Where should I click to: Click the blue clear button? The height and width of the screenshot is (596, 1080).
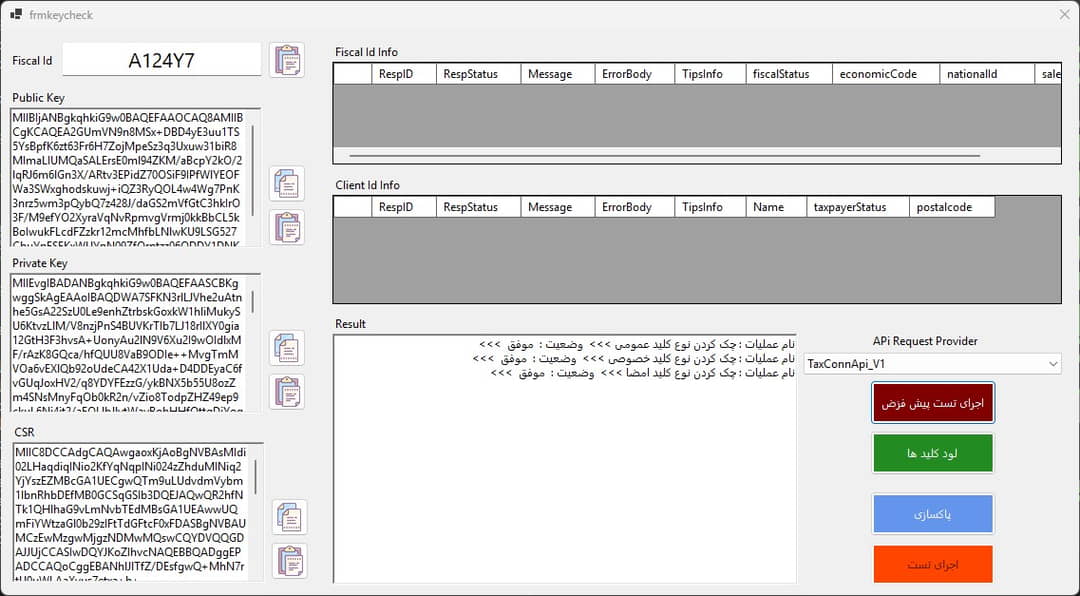coord(932,514)
